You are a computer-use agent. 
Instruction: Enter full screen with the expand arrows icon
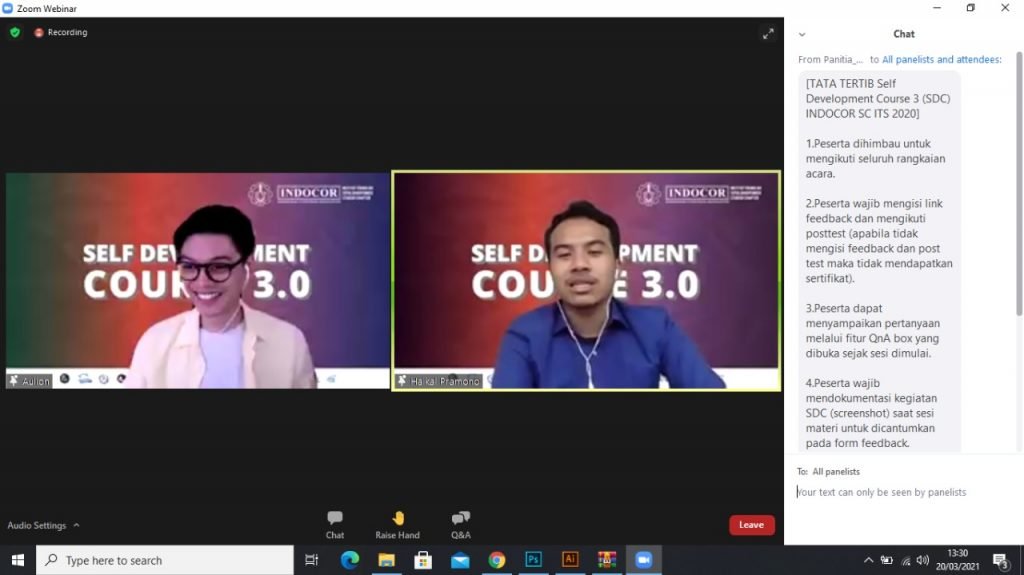coord(768,33)
